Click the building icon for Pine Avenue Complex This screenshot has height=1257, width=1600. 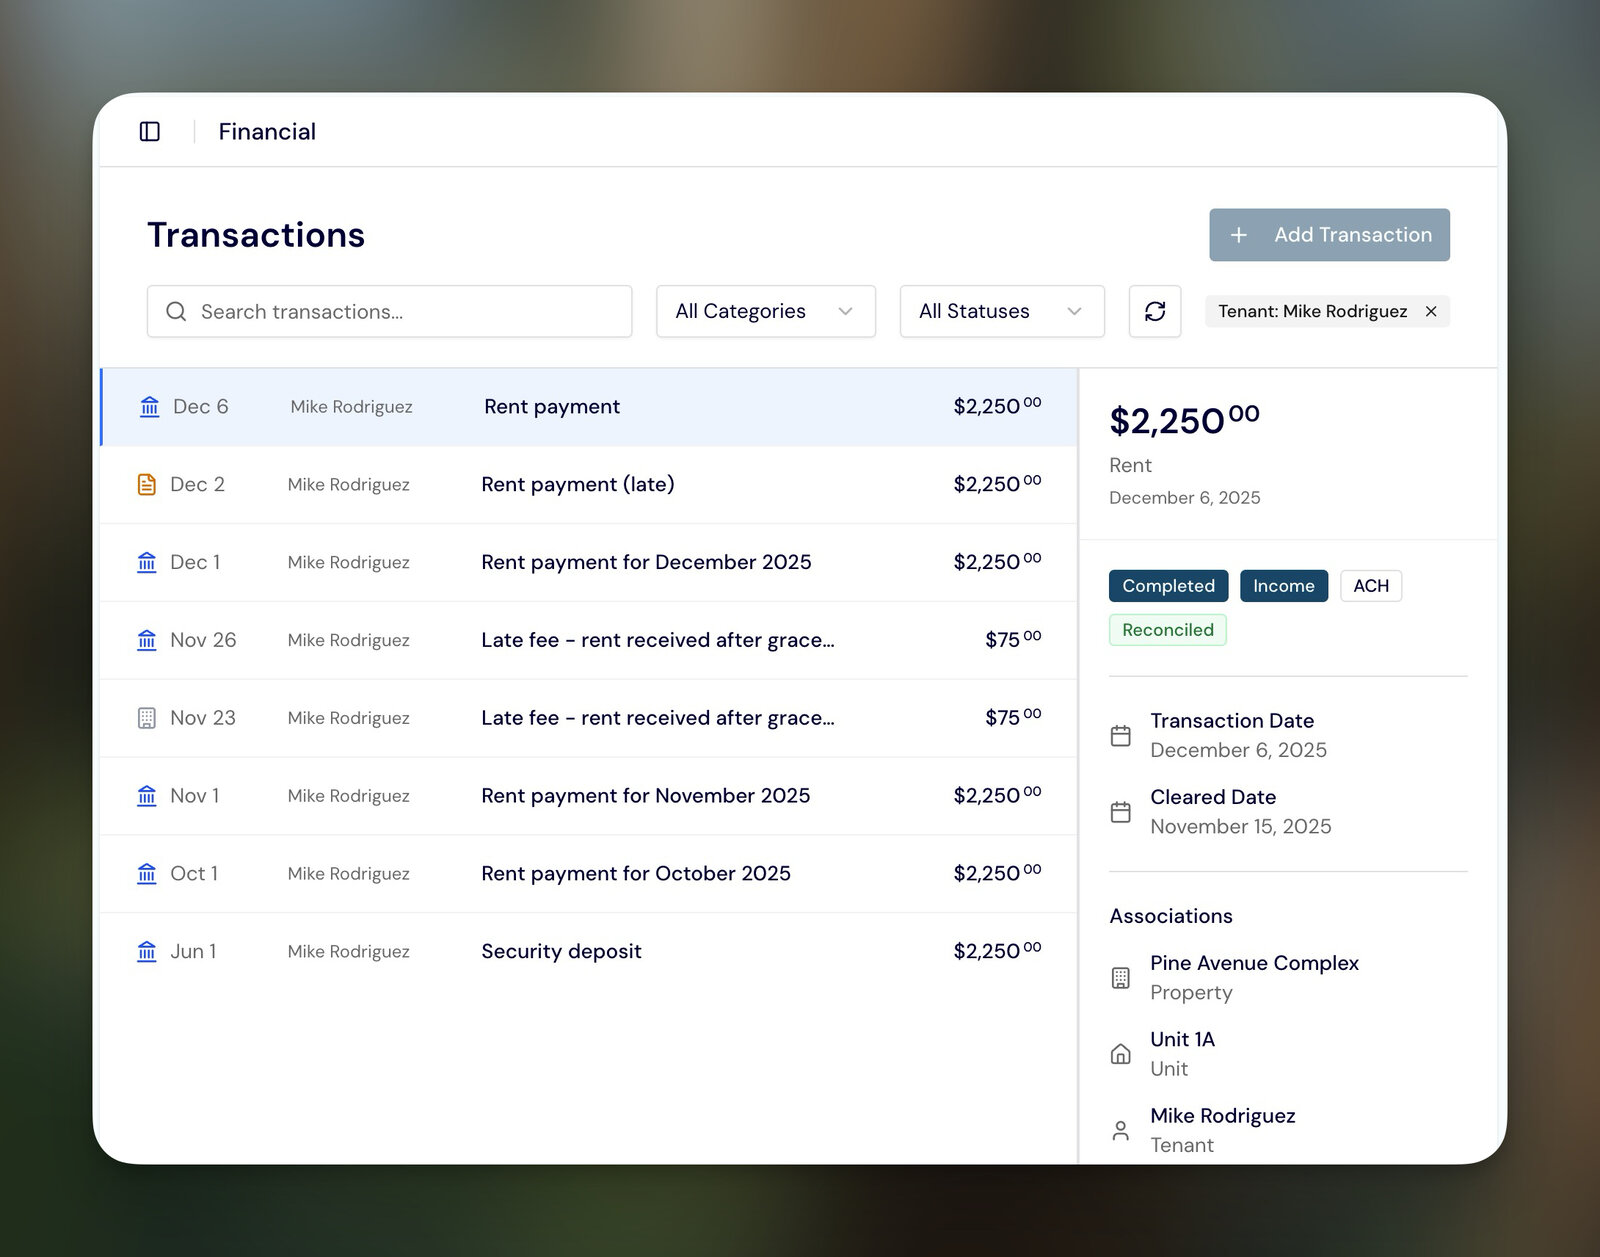click(x=1121, y=977)
